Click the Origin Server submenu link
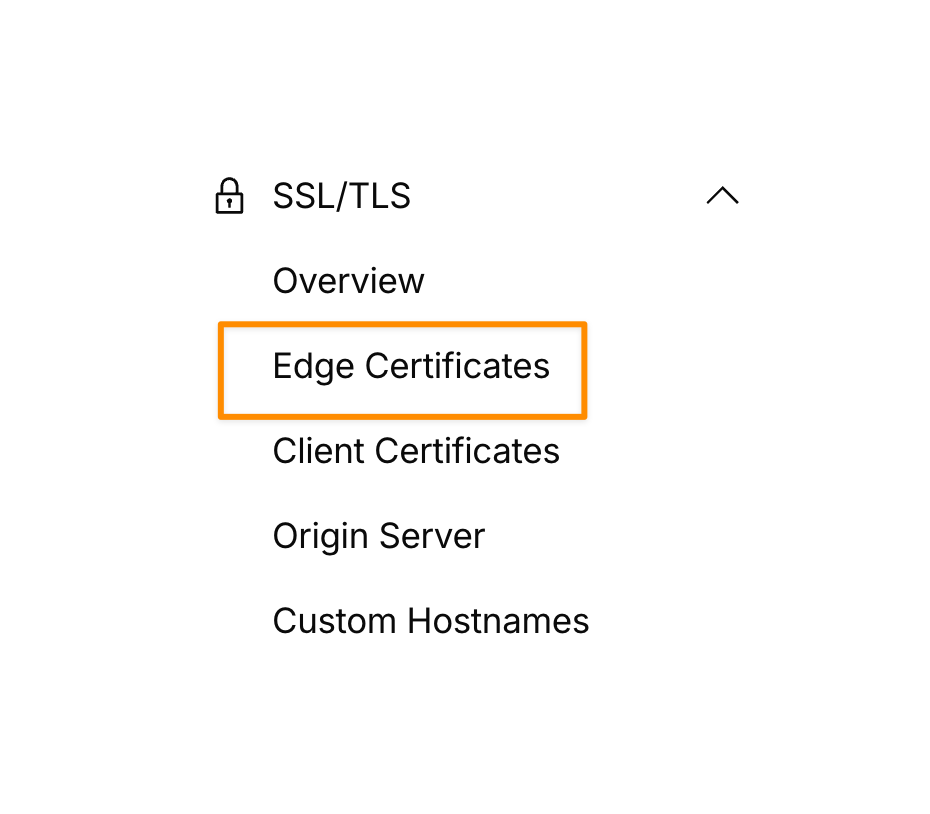This screenshot has width=930, height=814. click(x=378, y=536)
